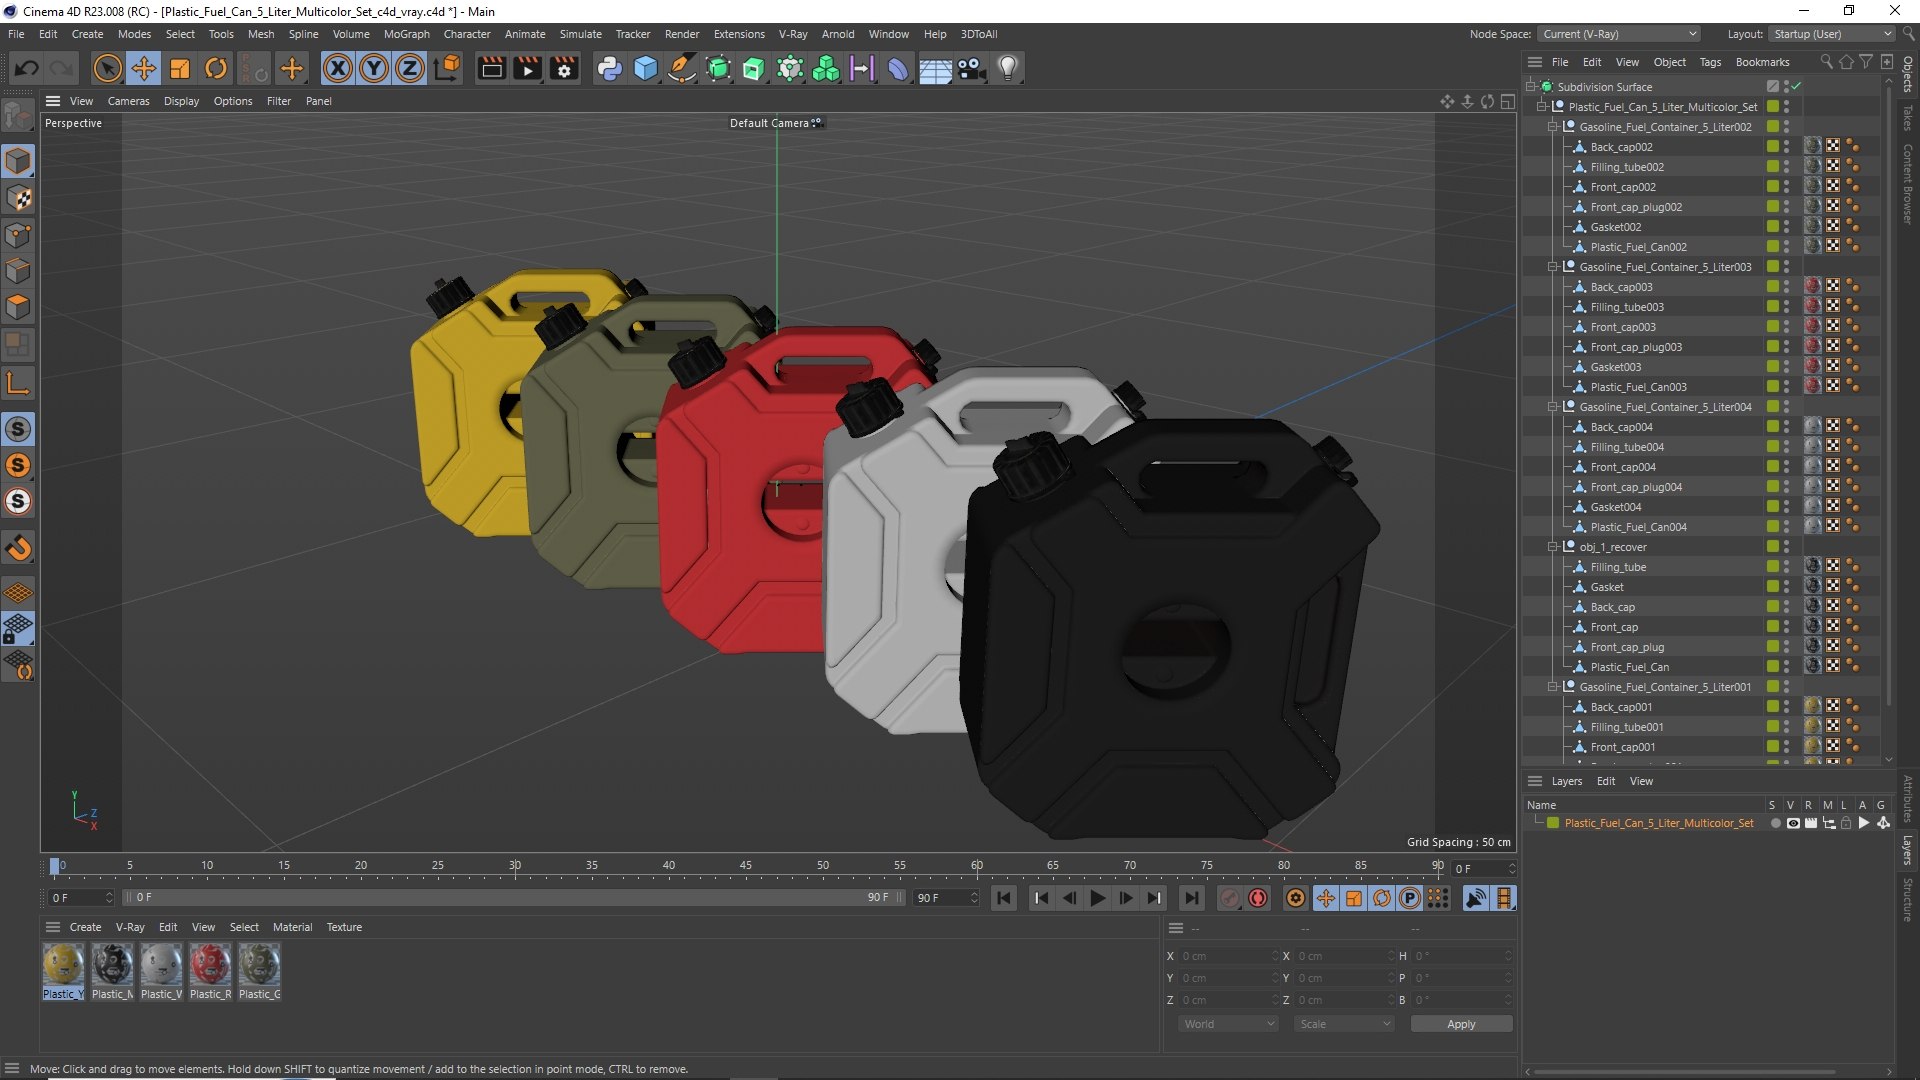The height and width of the screenshot is (1080, 1920).
Task: Select the Rotate tool
Action: [x=216, y=68]
